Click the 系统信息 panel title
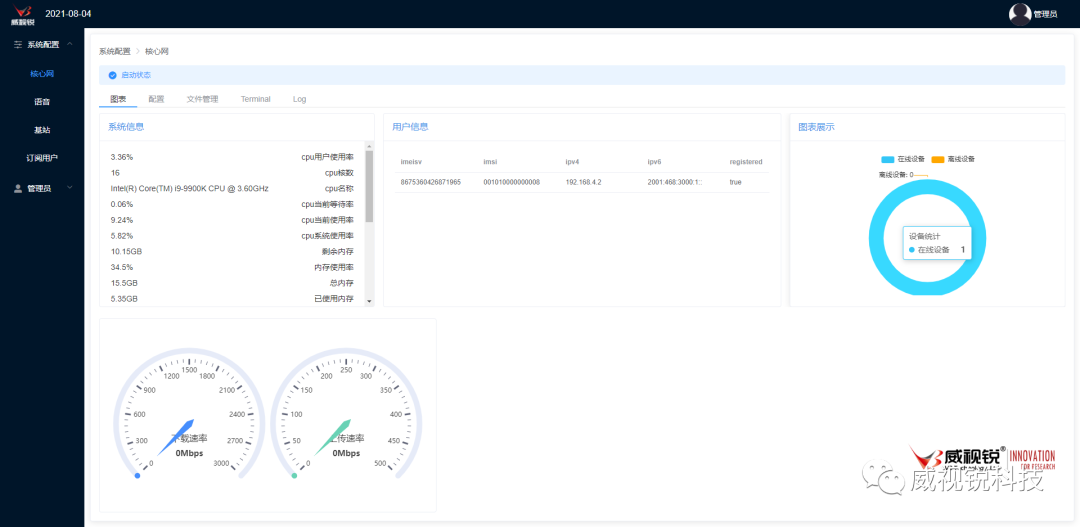 [125, 127]
